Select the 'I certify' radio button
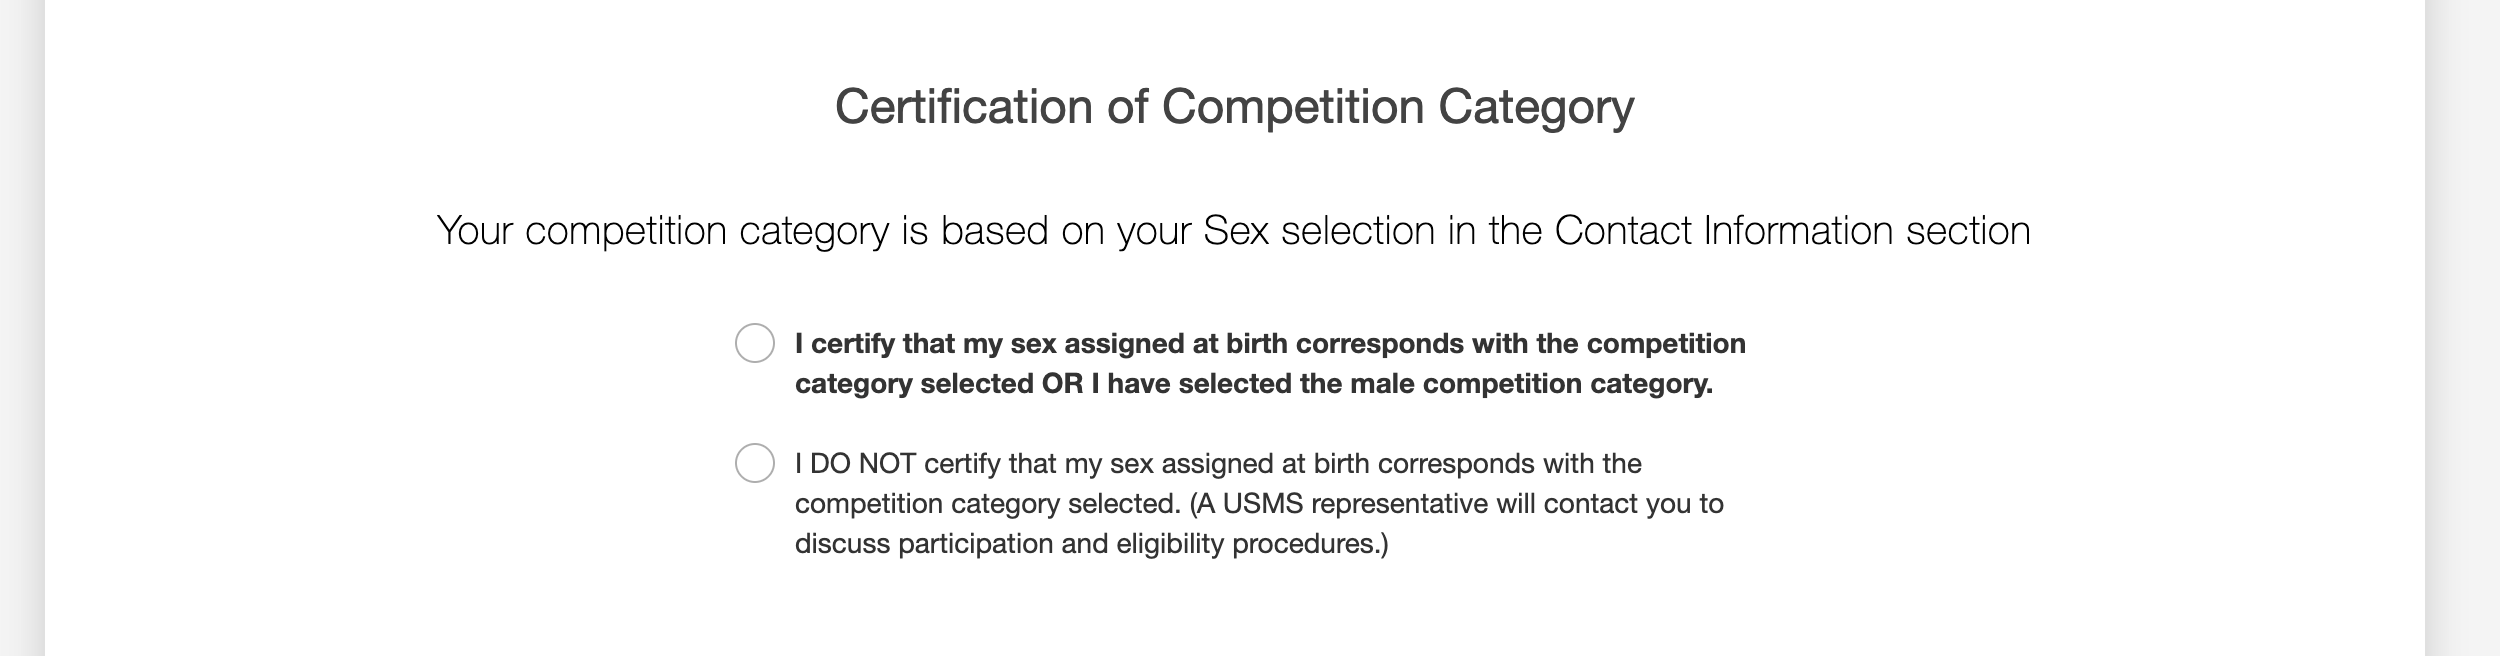This screenshot has width=2500, height=656. click(x=755, y=343)
